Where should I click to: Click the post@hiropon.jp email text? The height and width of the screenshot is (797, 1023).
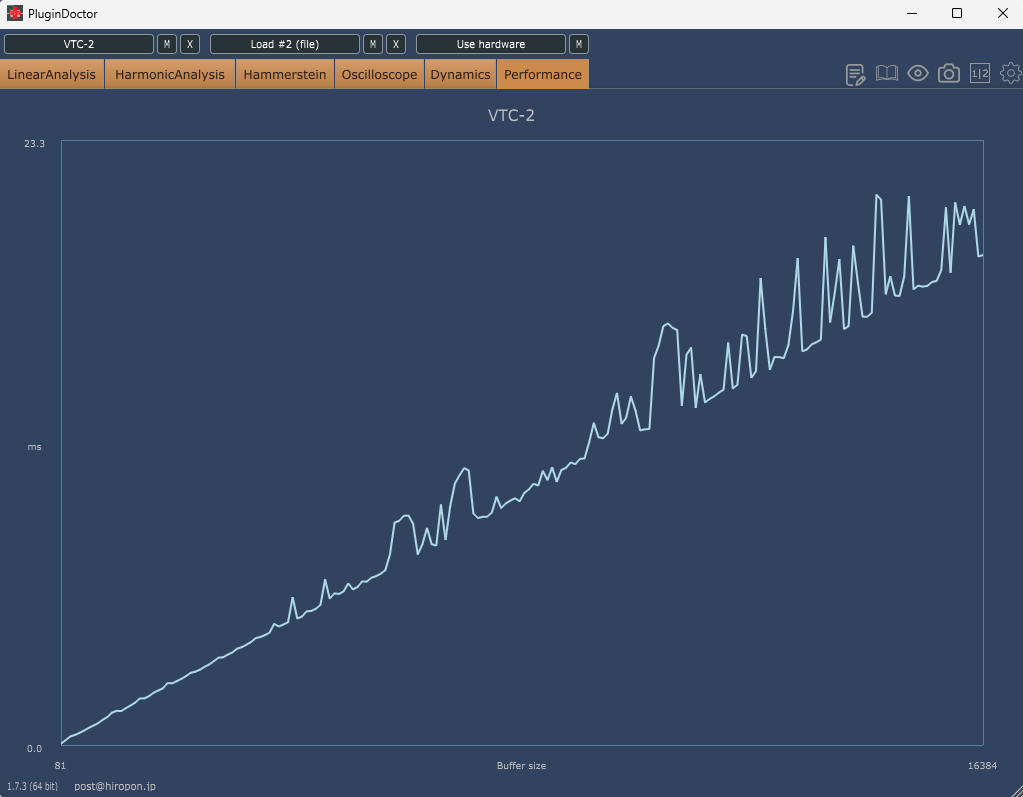pos(115,786)
